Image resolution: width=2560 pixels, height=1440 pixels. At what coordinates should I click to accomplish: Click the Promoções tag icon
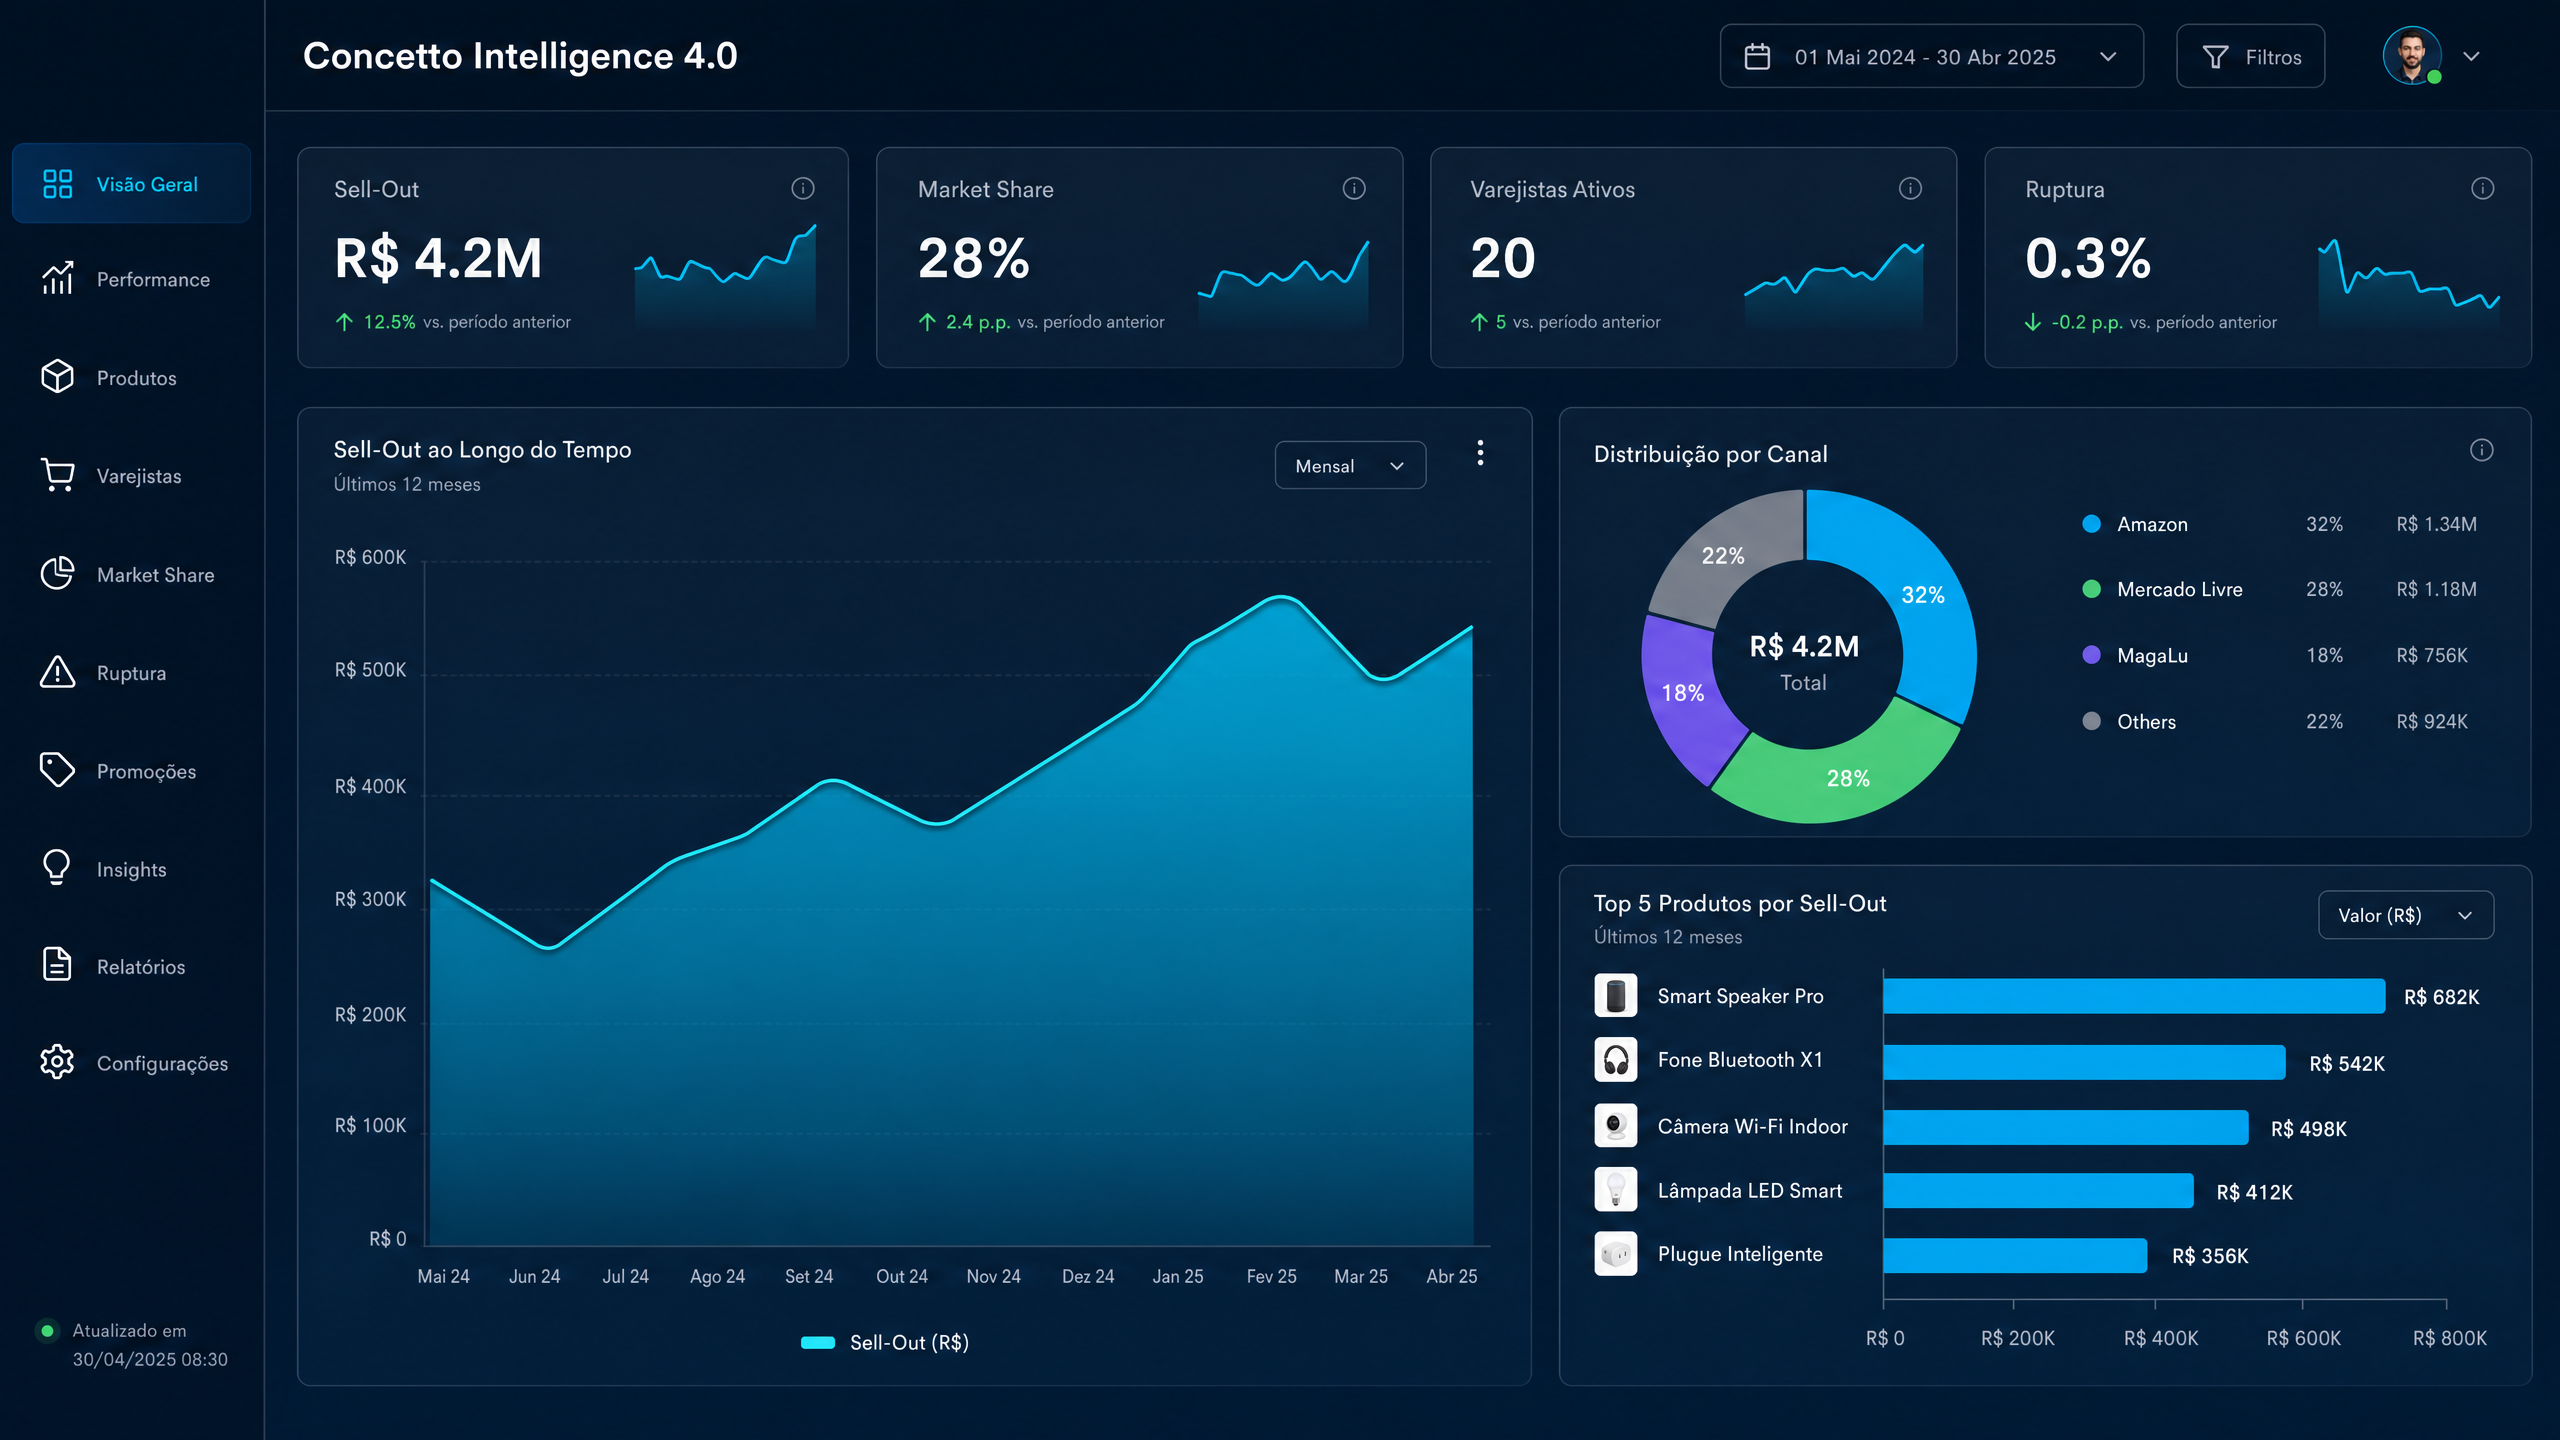pos(57,770)
